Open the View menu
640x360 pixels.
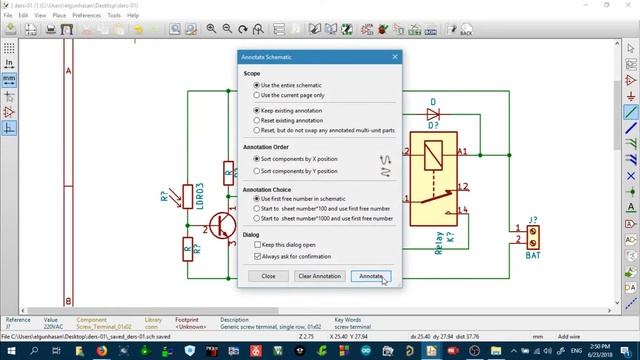[40, 16]
